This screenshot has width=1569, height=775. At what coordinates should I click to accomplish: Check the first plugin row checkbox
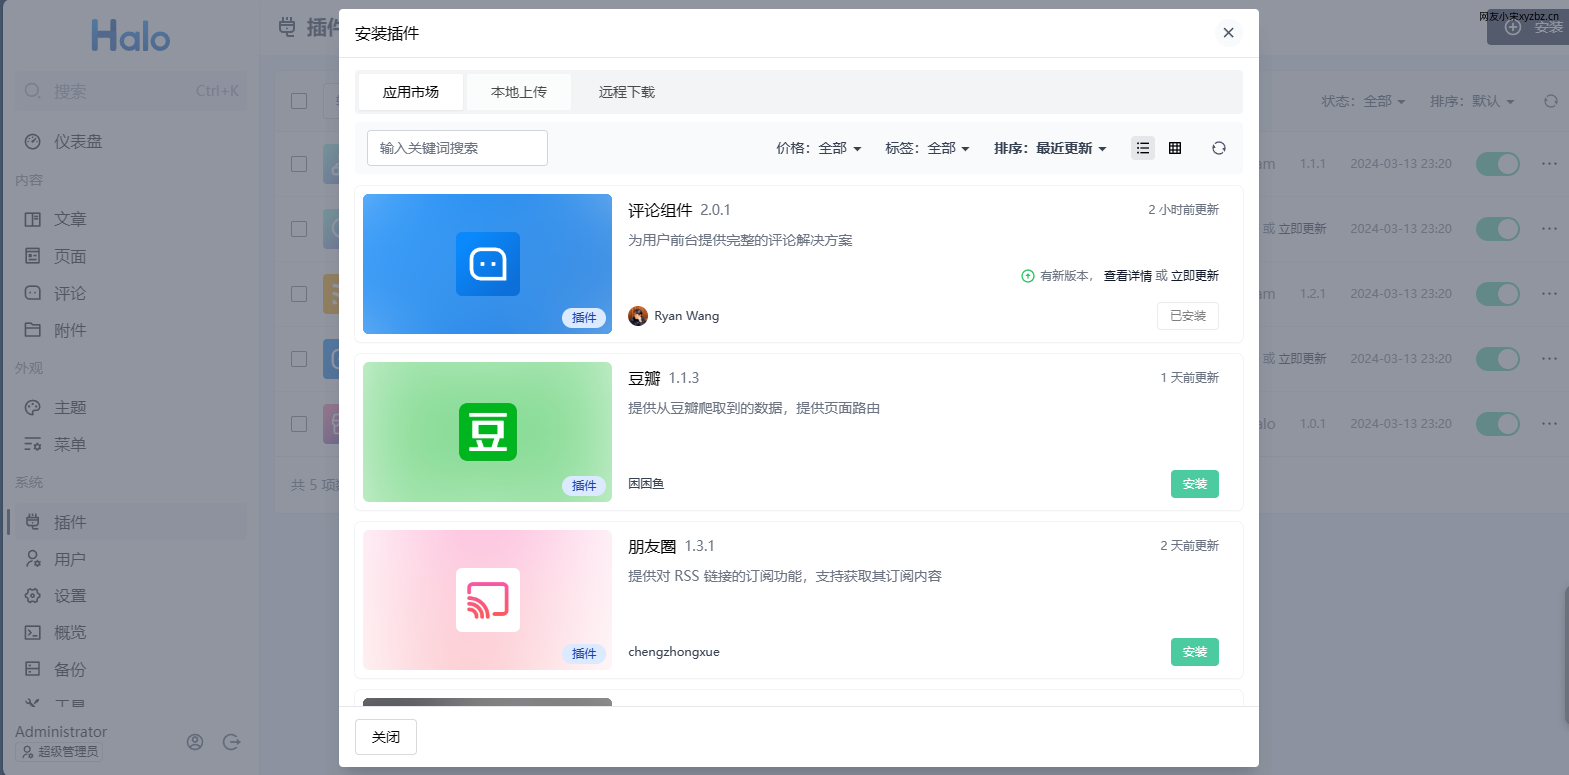[299, 164]
